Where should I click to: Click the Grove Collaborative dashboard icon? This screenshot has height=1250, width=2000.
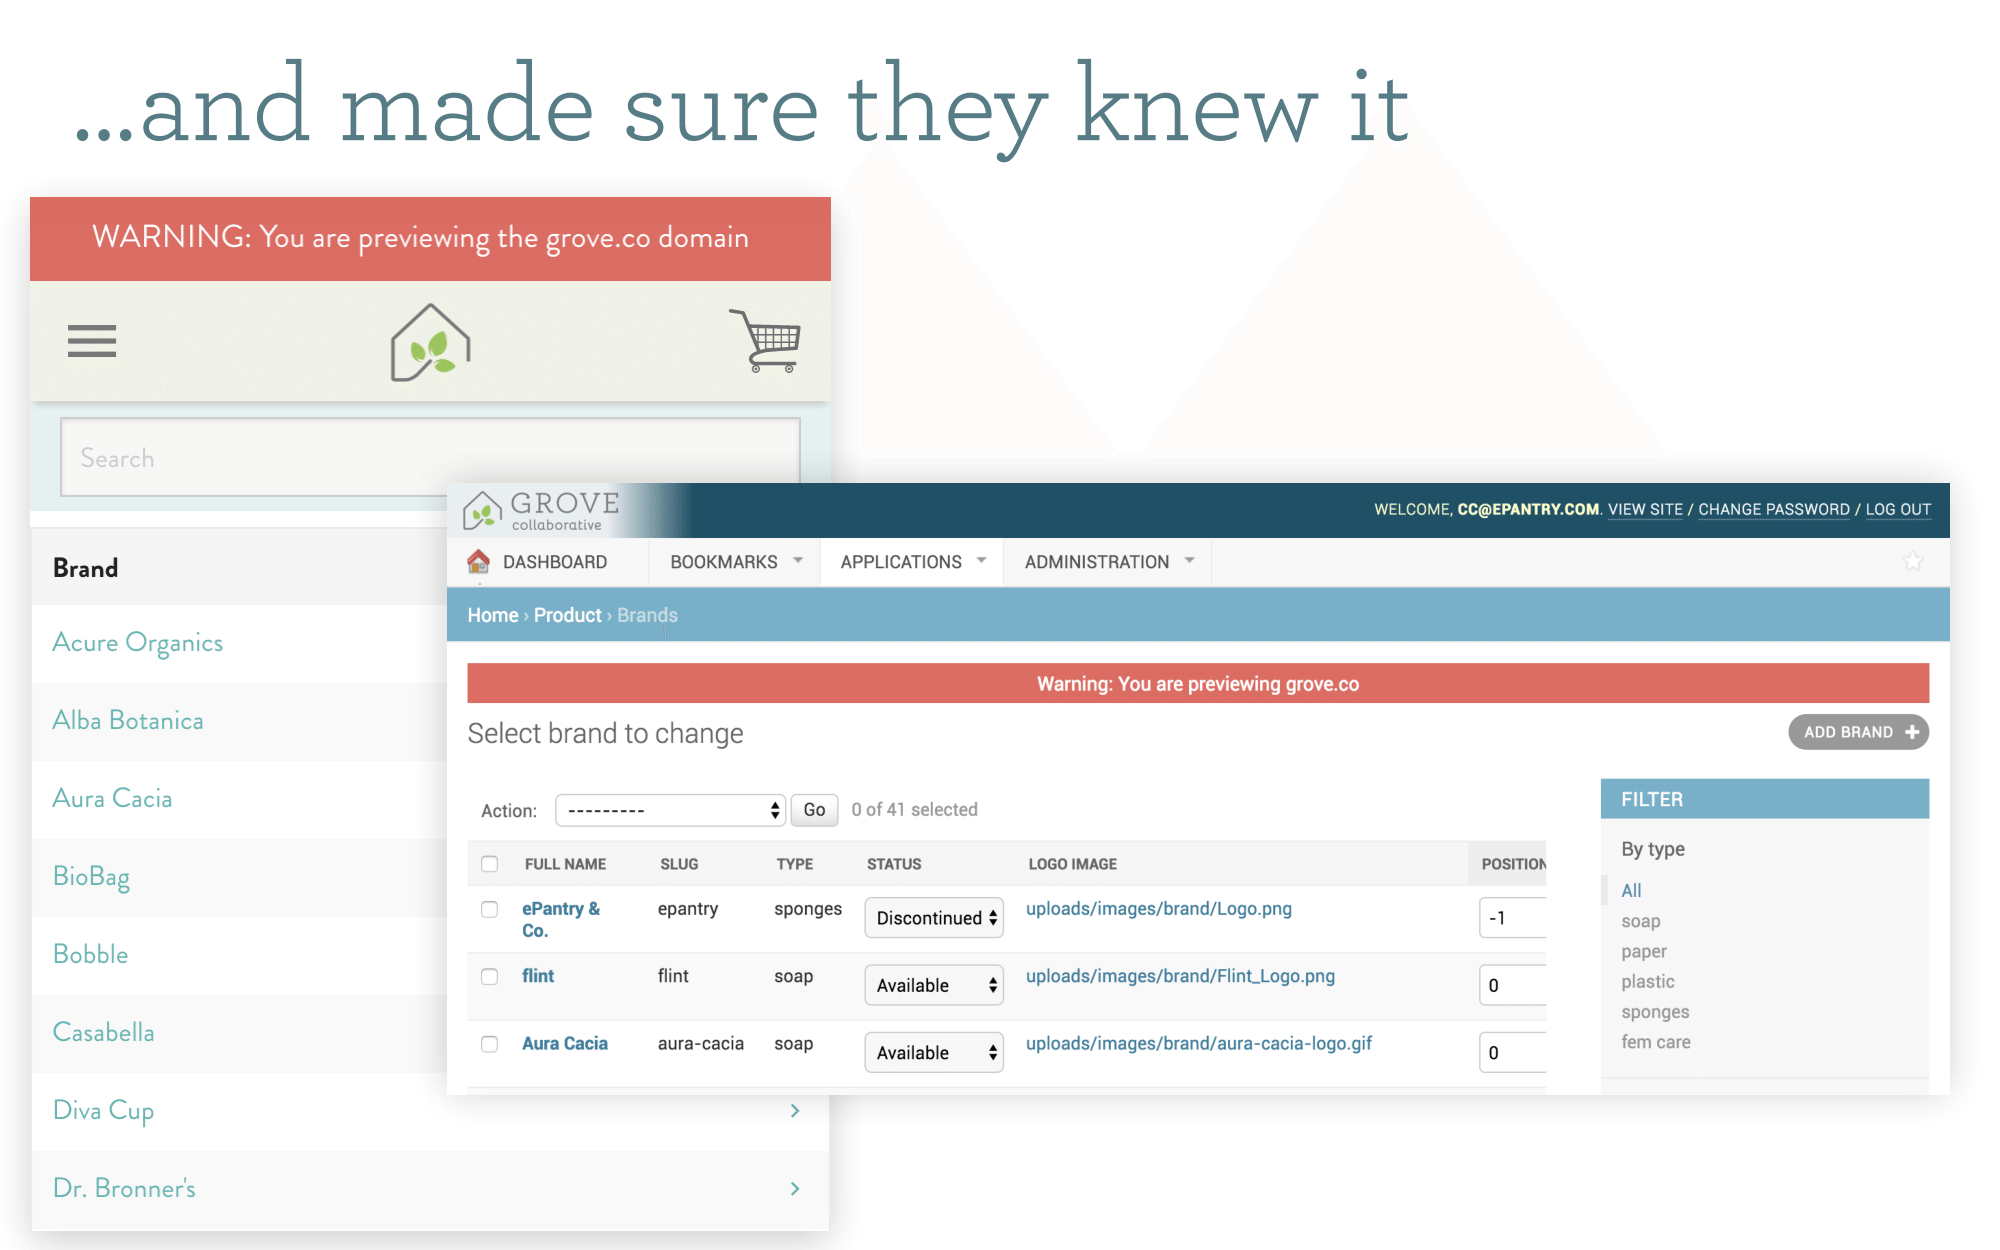(x=477, y=560)
